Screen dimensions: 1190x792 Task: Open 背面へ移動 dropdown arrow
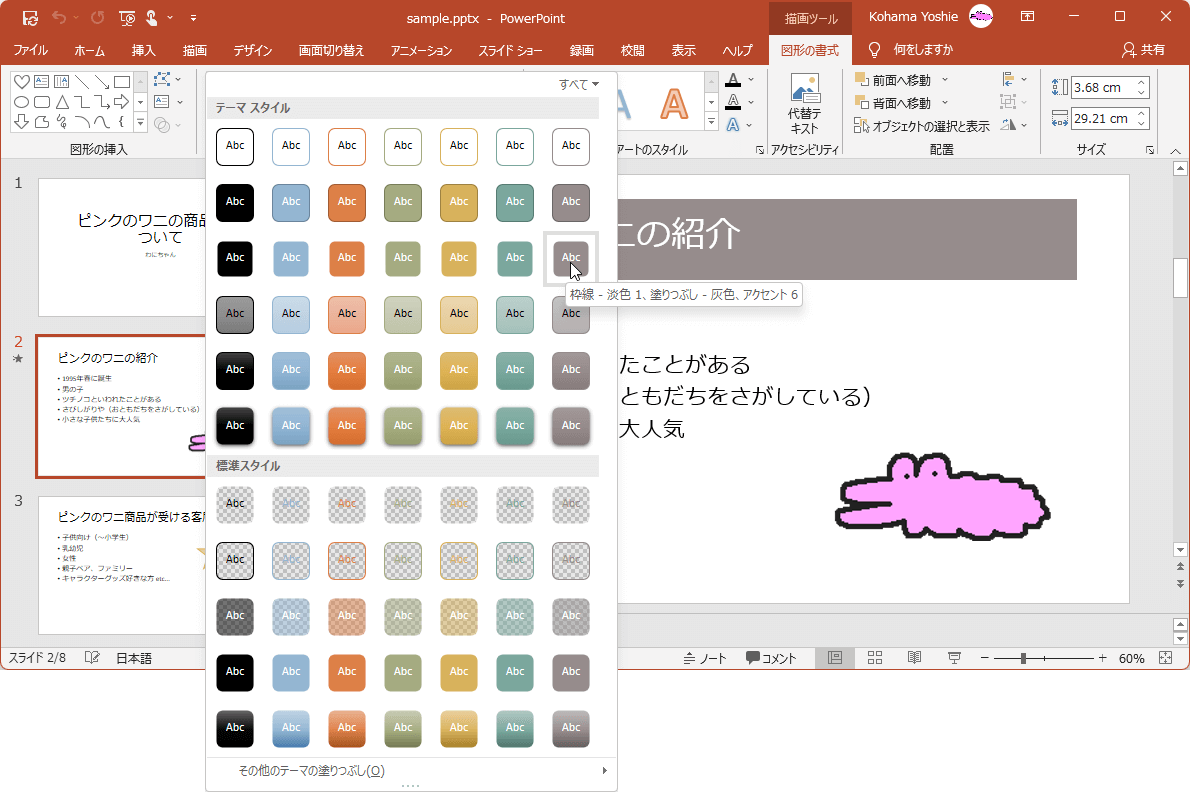tap(945, 102)
